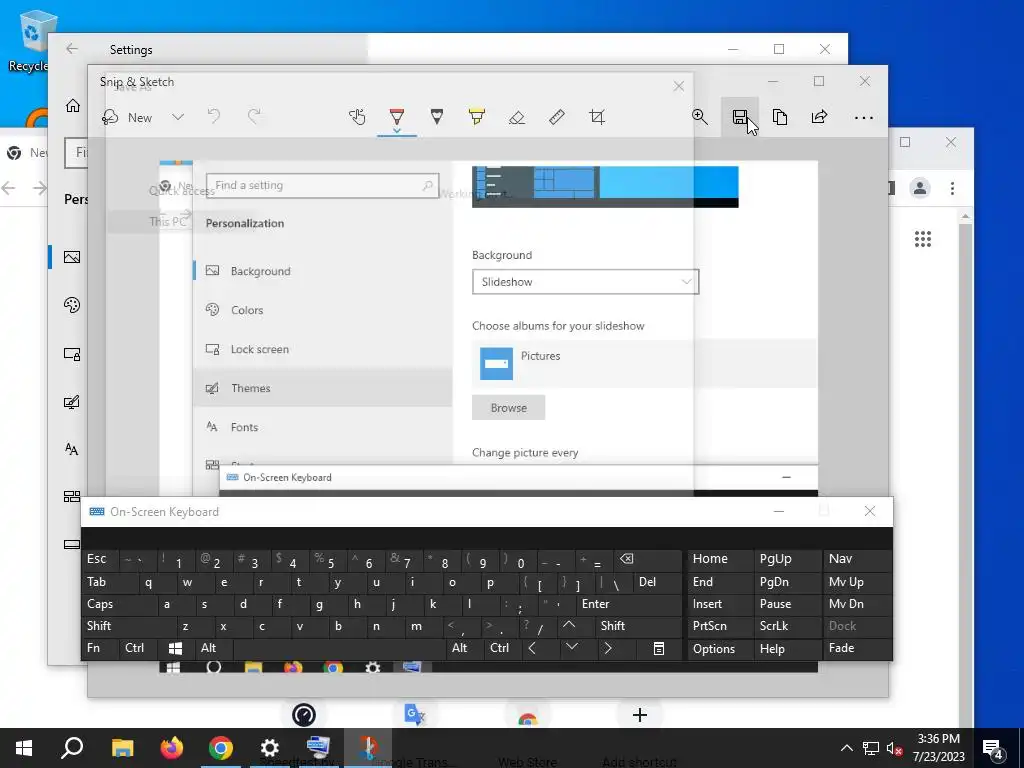Toggle the Nav key on On-Screen Keyboard
This screenshot has height=768, width=1024.
coord(857,559)
